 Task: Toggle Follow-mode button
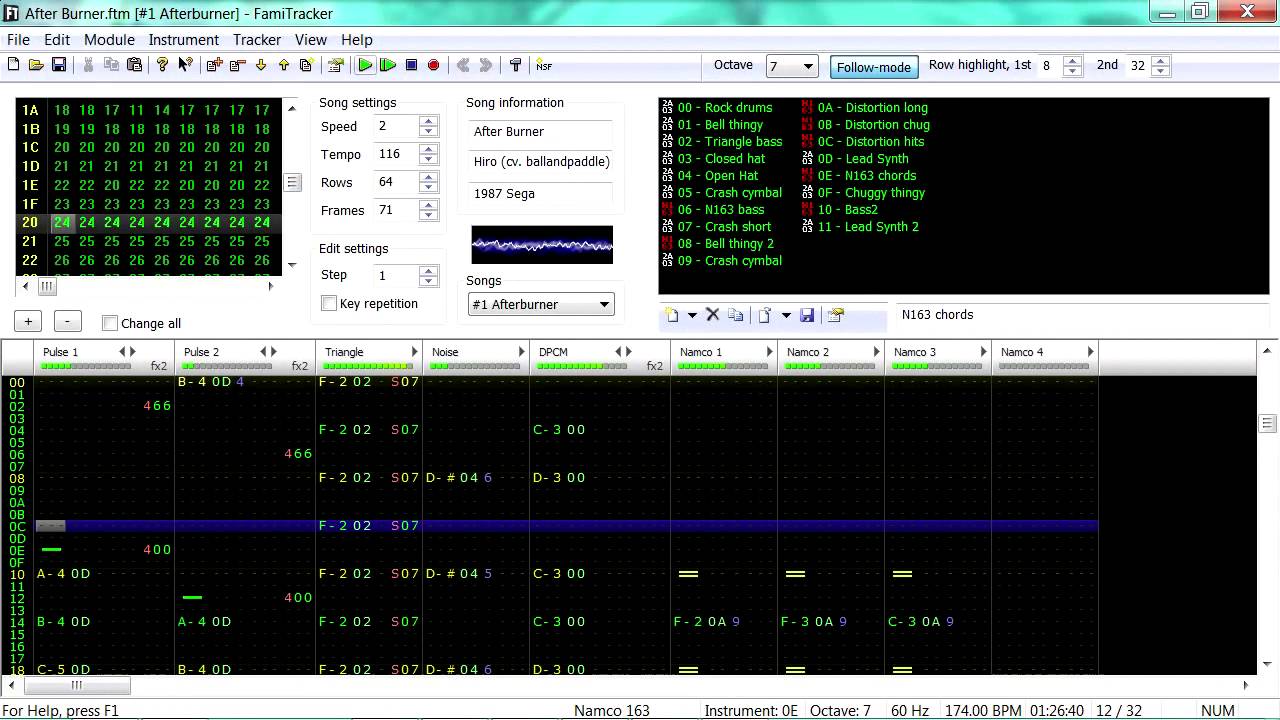[x=874, y=67]
